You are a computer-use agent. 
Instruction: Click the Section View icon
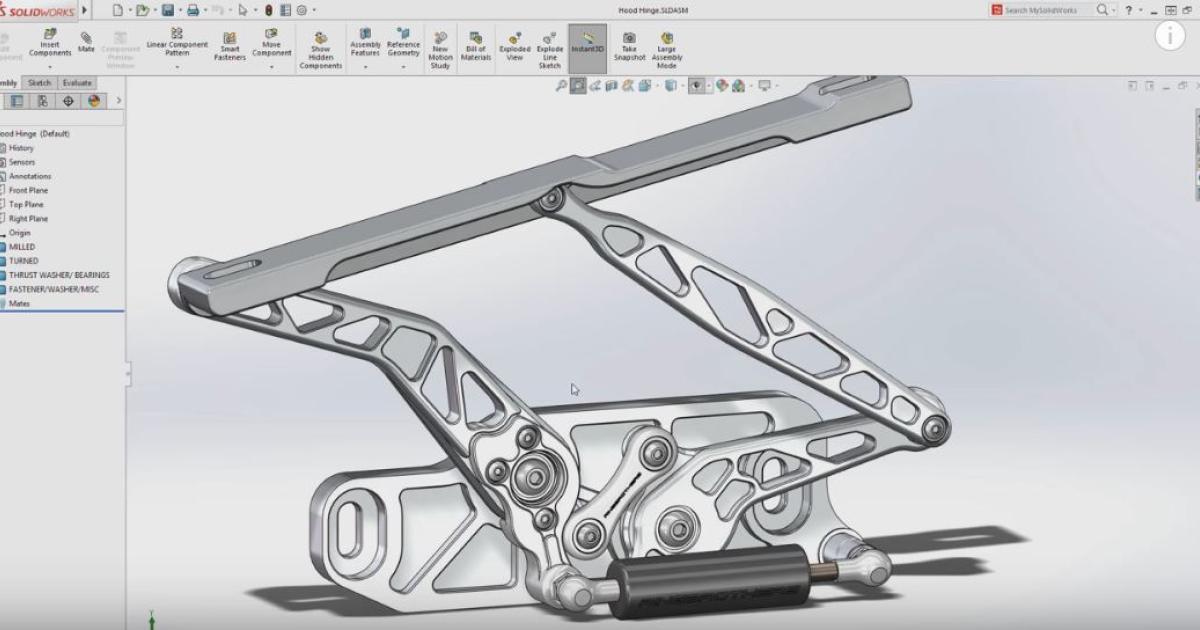[611, 86]
